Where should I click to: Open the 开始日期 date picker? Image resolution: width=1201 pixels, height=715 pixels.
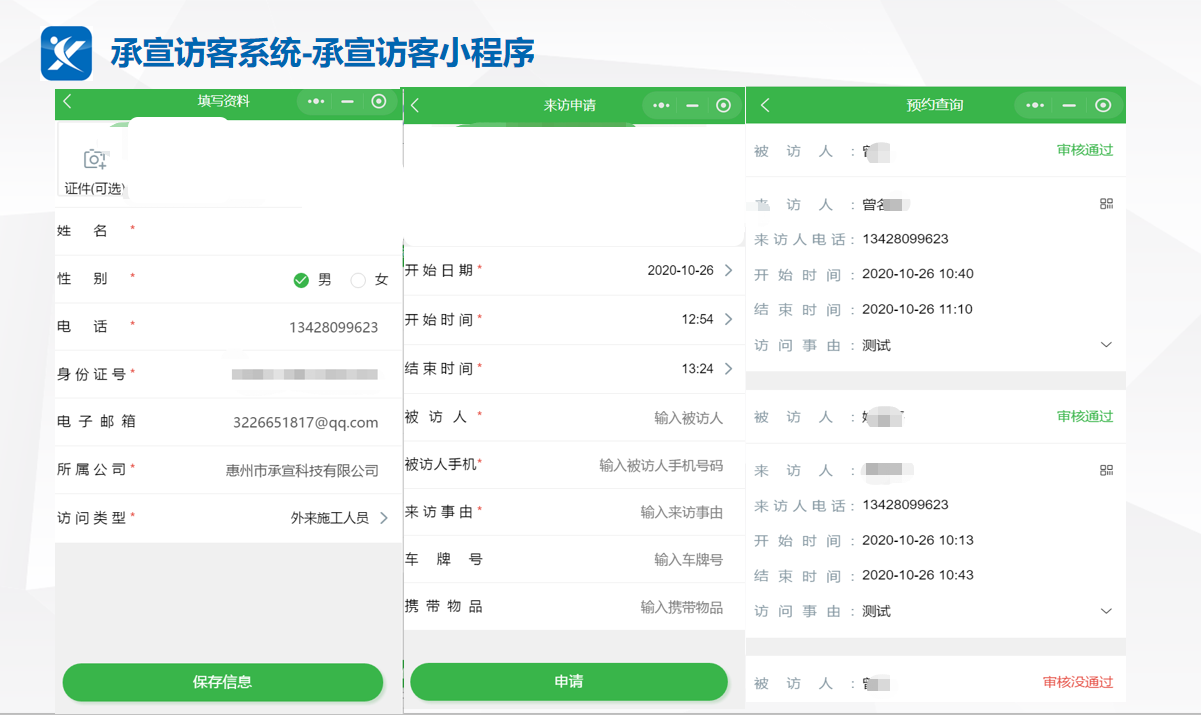tap(690, 271)
